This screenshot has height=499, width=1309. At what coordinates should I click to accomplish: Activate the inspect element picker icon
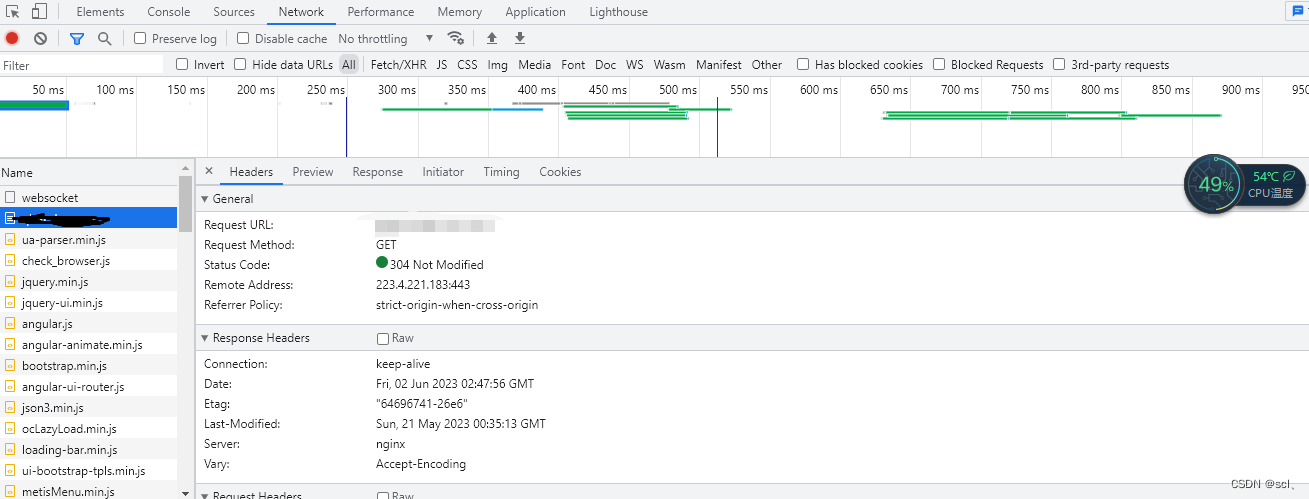13,12
